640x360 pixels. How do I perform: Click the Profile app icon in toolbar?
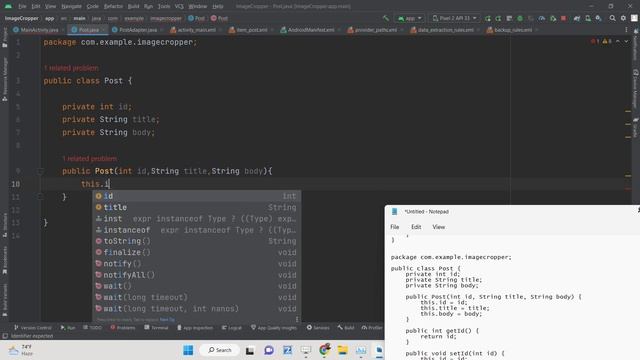coord(542,18)
